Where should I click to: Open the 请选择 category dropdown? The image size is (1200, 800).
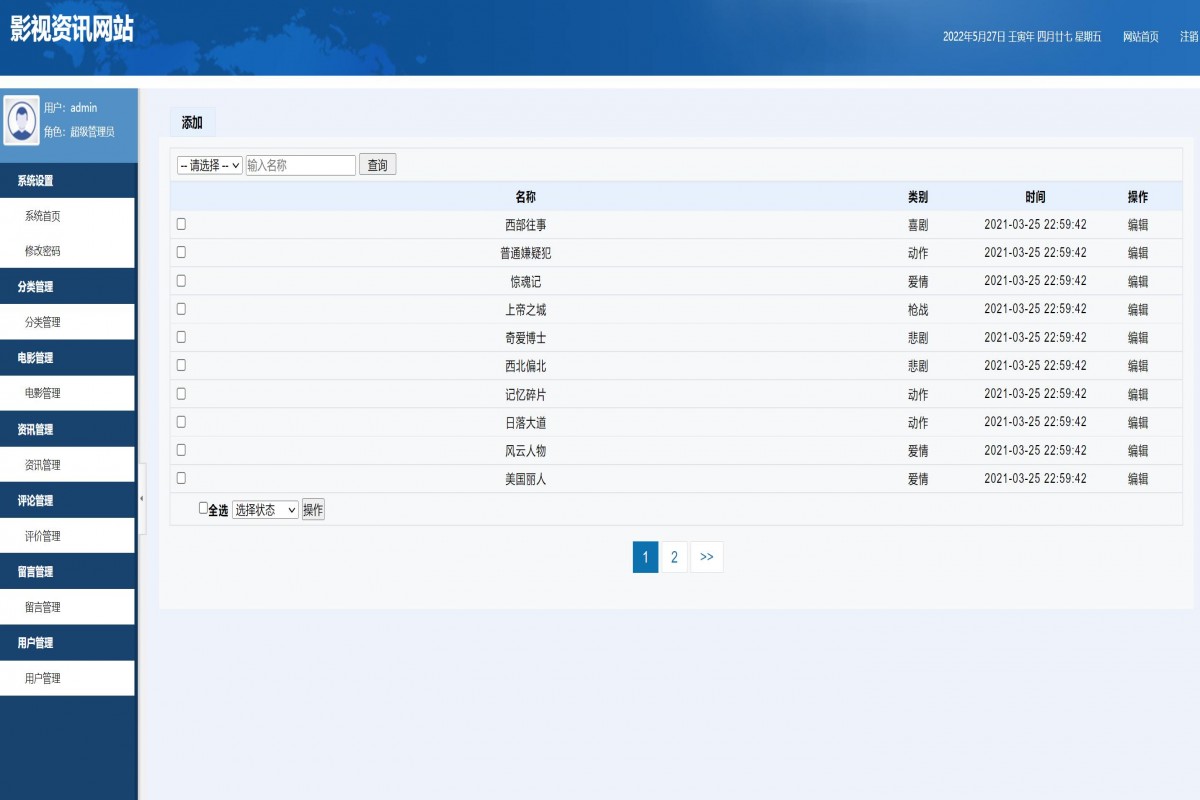[210, 165]
